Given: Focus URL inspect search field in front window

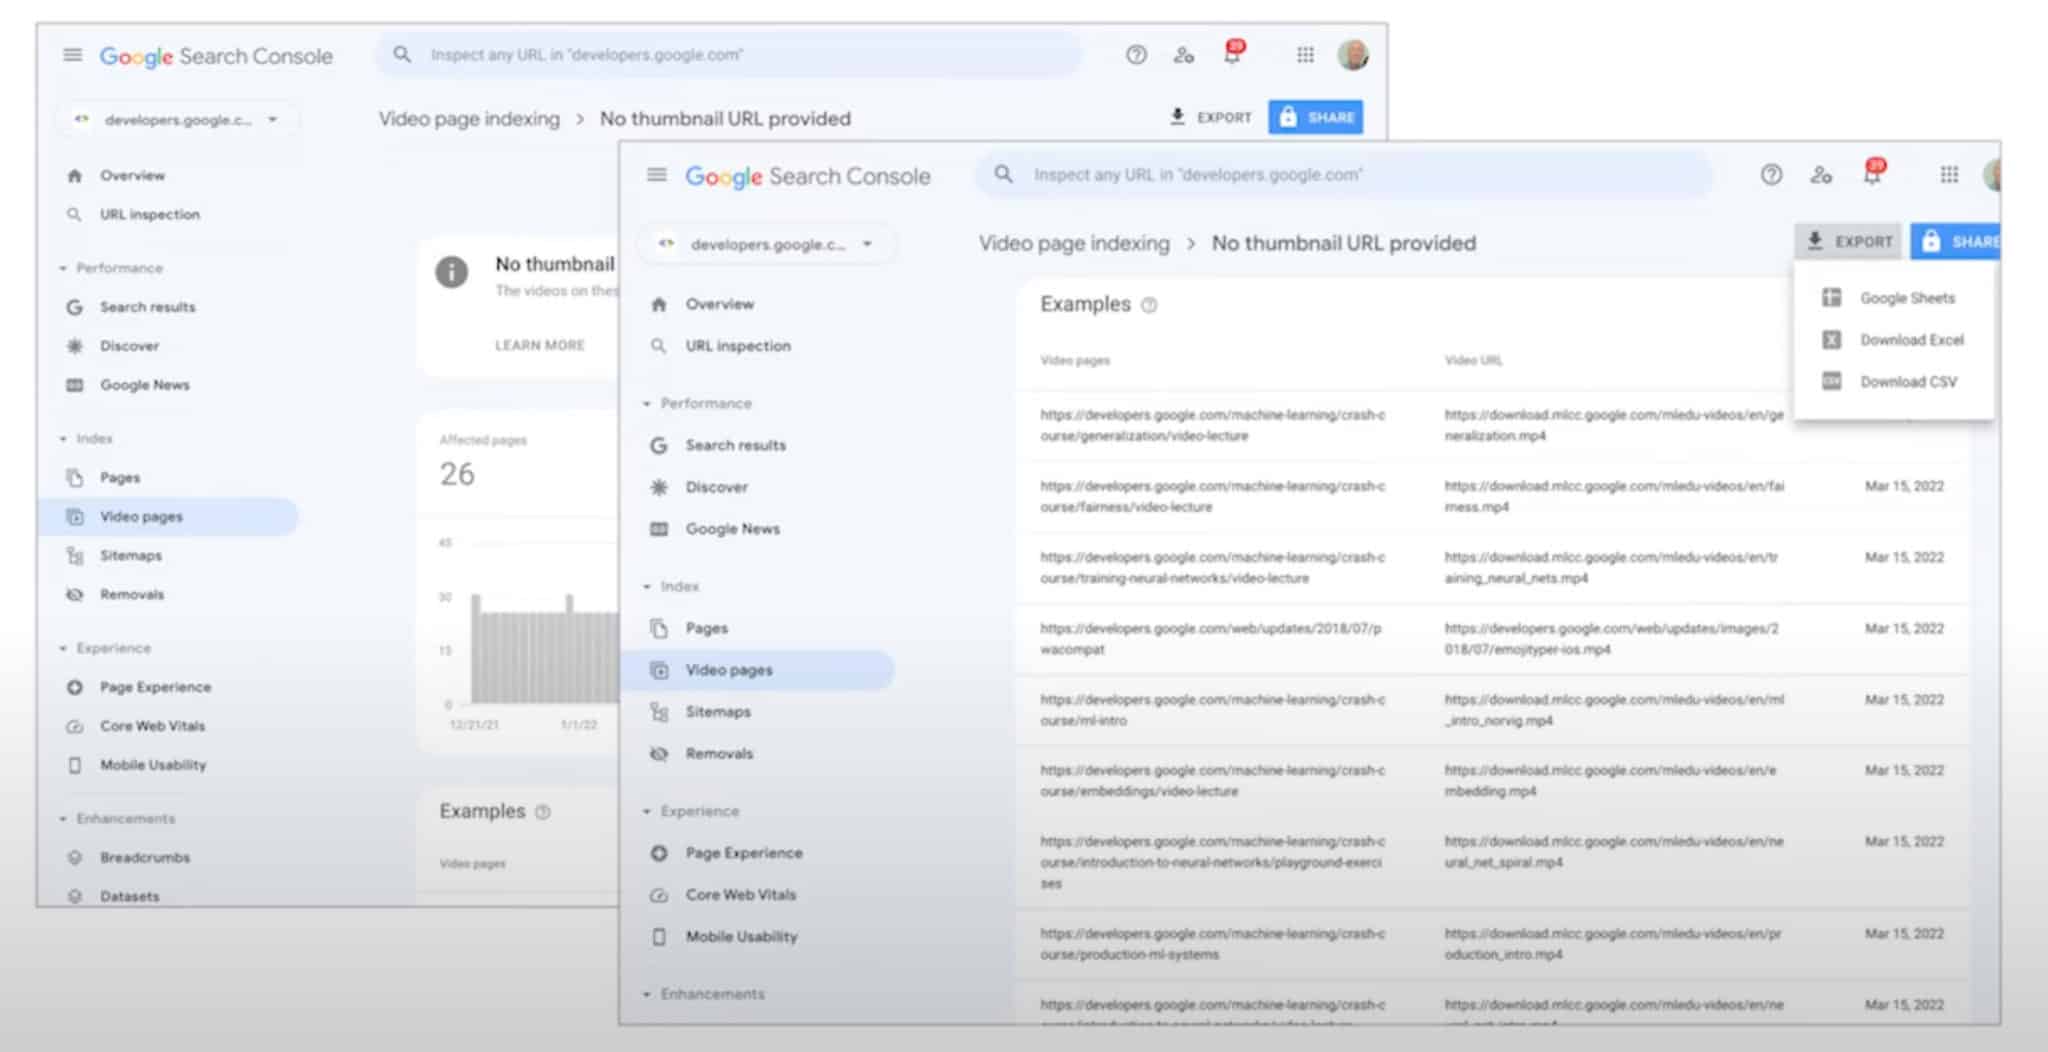Looking at the screenshot, I should (1340, 175).
